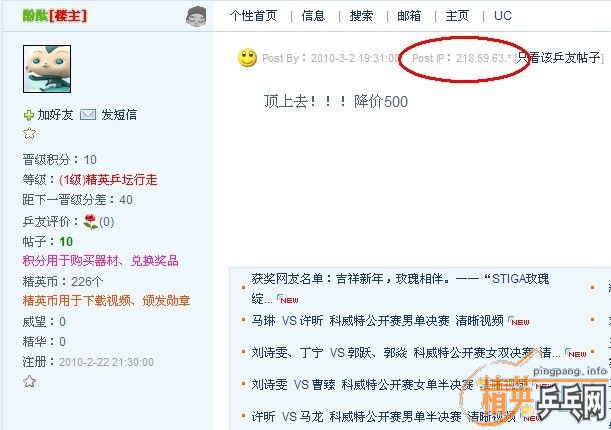Screen dimensions: 611x430
Task: Click the rose icon beside 乒友评价
Action: [90, 221]
